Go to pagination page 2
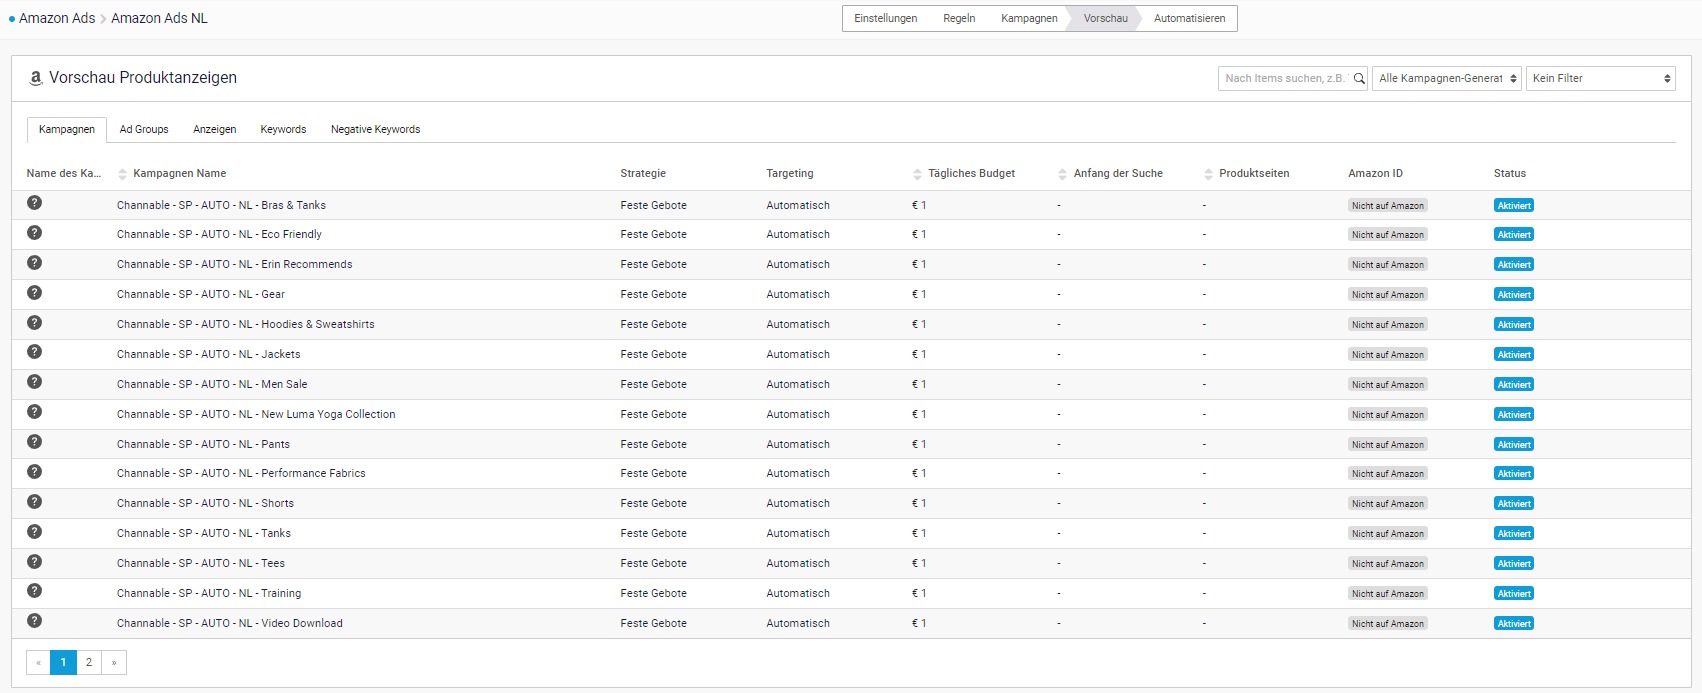Image resolution: width=1702 pixels, height=693 pixels. (x=89, y=662)
